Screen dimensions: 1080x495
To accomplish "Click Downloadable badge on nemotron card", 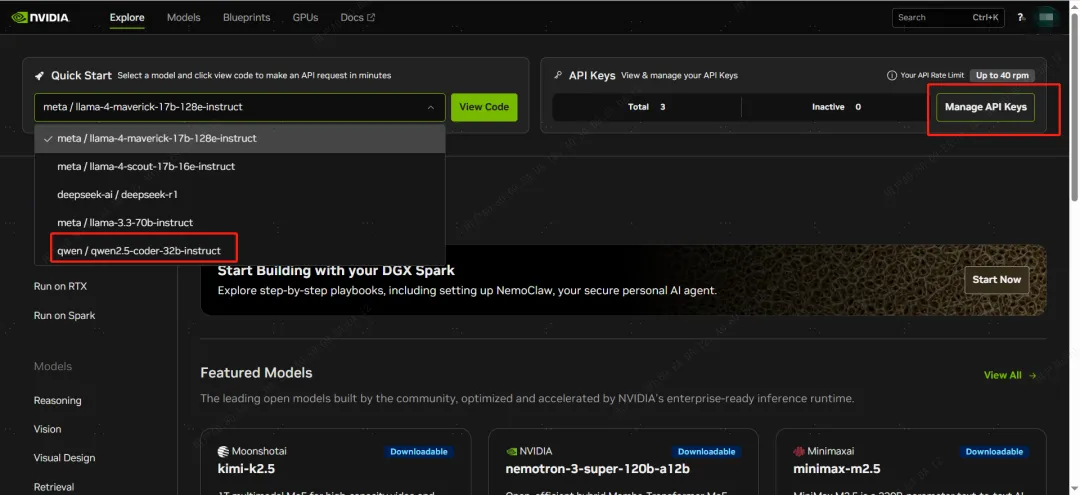I will (707, 452).
